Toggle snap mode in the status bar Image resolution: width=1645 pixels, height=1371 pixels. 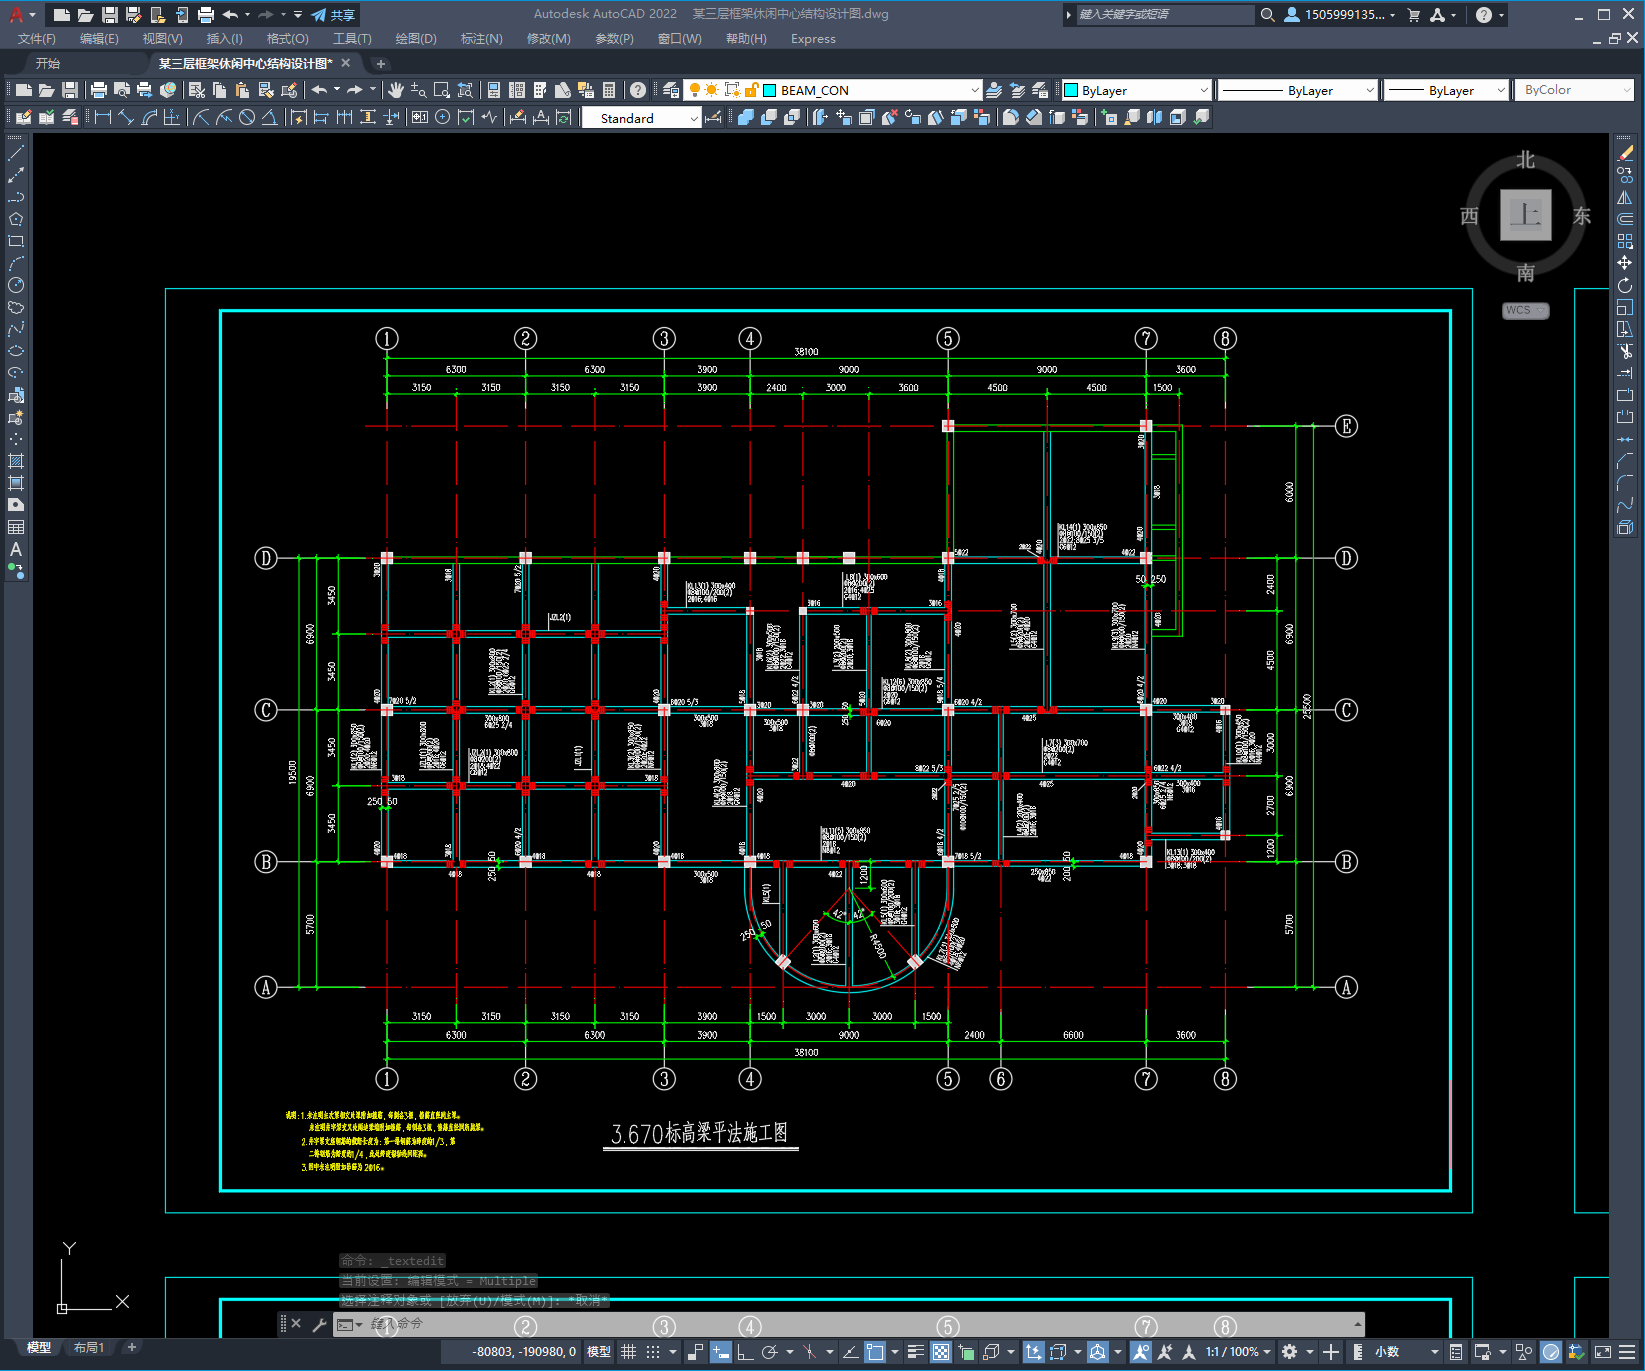click(x=653, y=1352)
